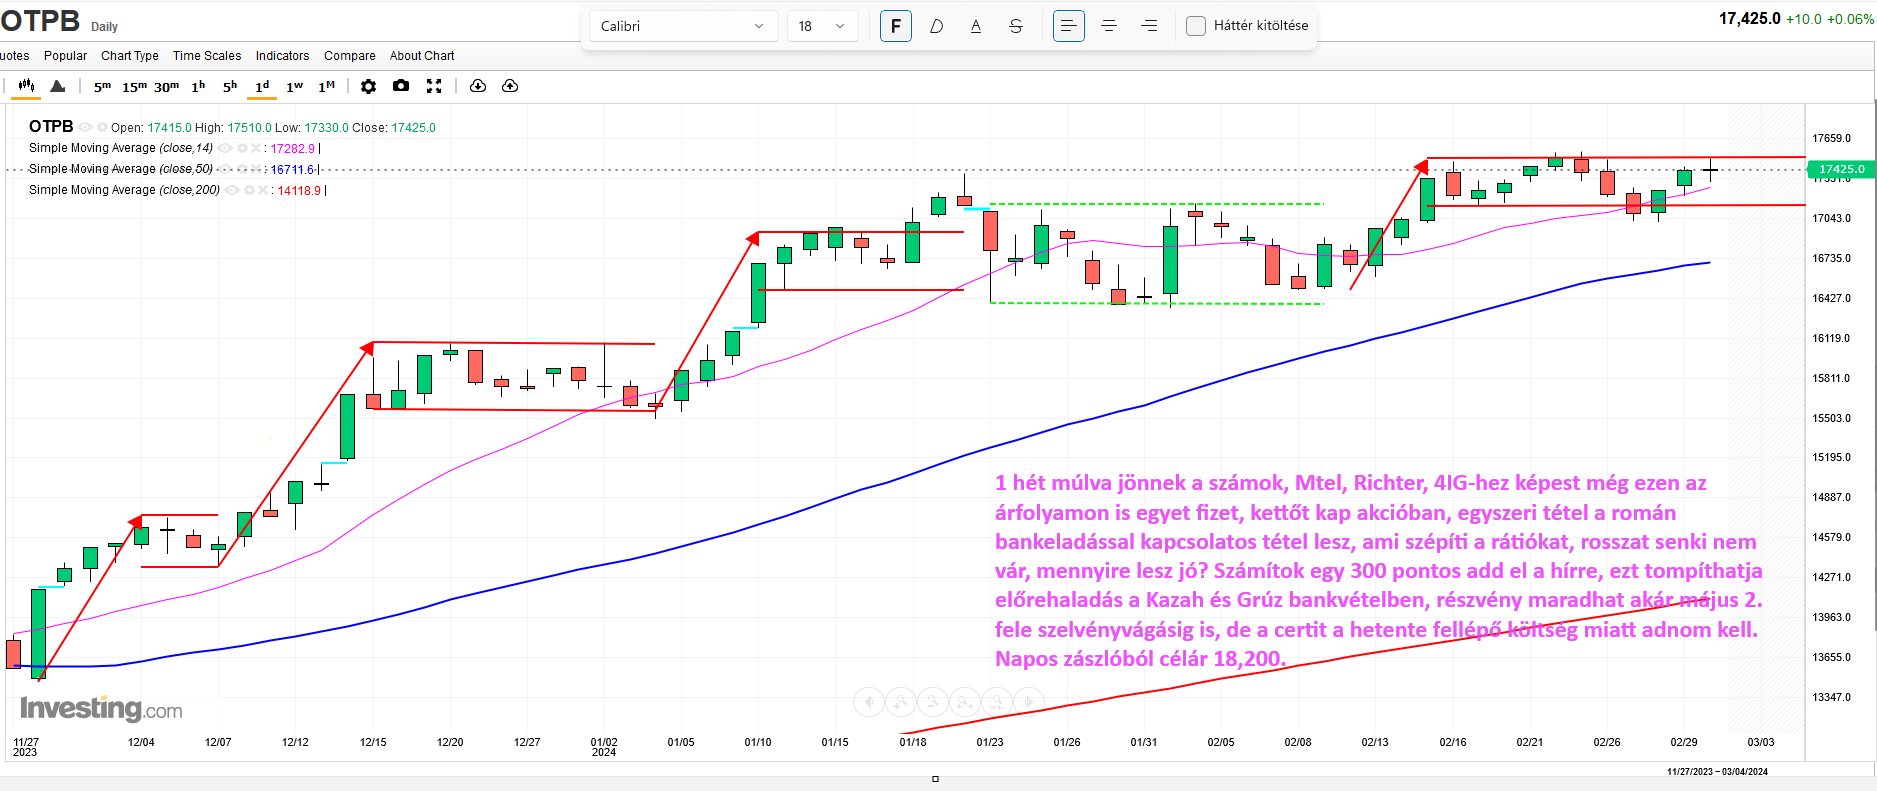Select the 1h timeframe
The width and height of the screenshot is (1877, 791).
pyautogui.click(x=198, y=86)
